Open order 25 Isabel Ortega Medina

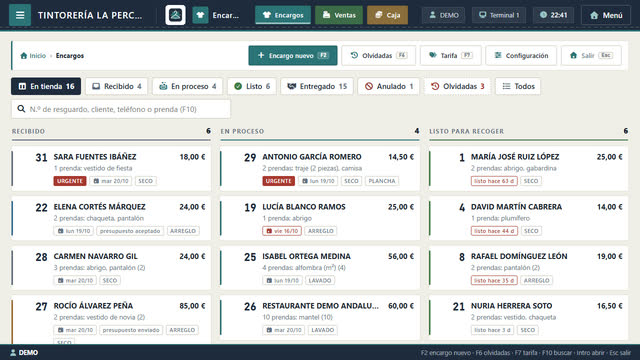click(x=320, y=268)
